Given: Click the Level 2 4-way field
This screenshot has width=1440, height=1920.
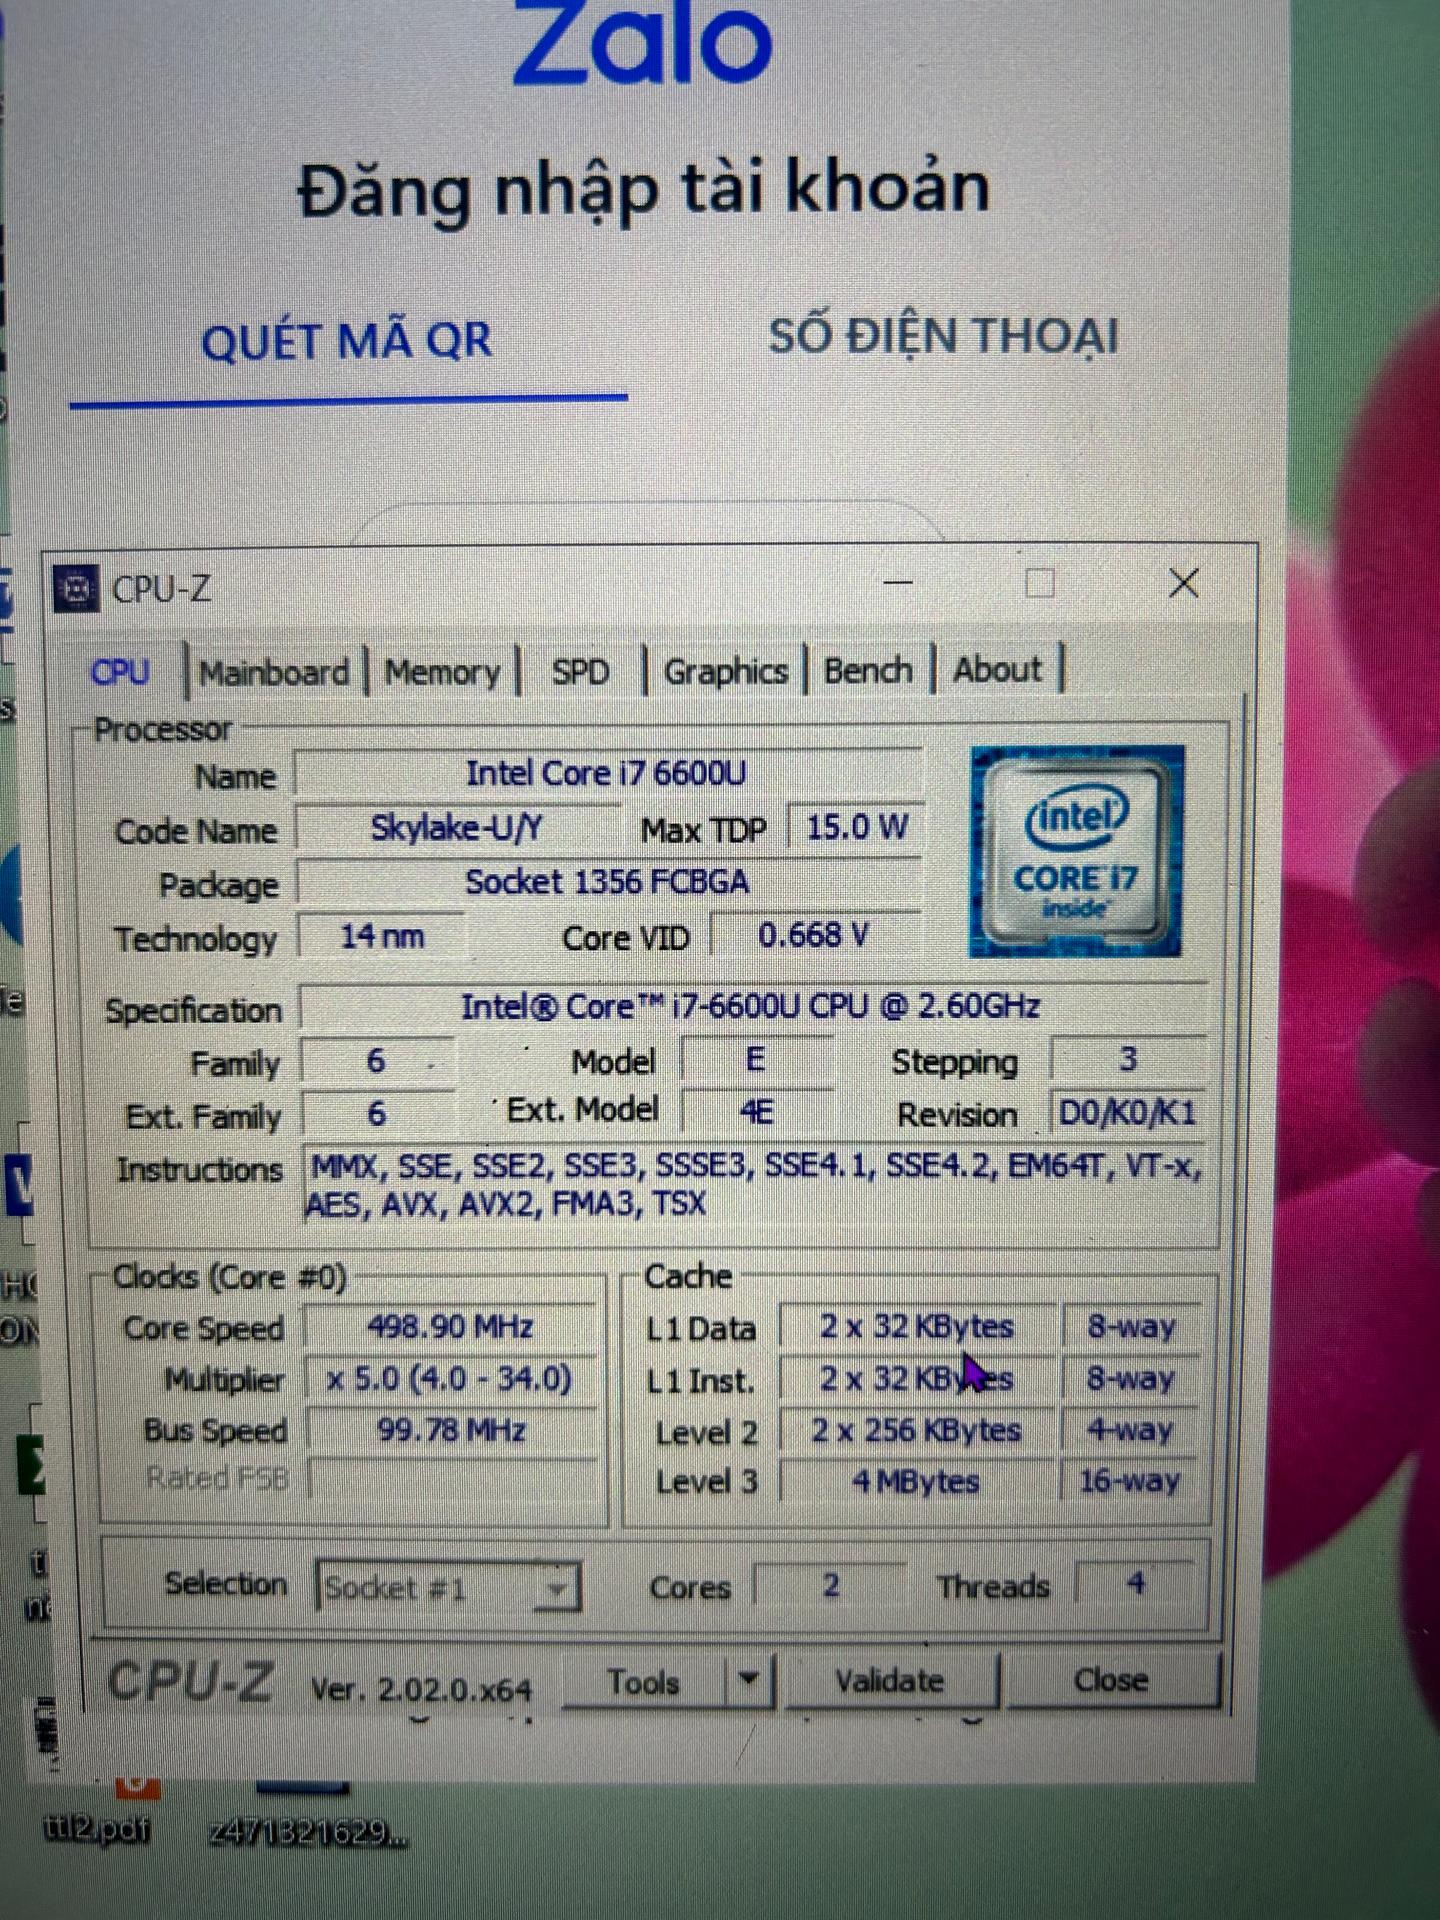Looking at the screenshot, I should click(x=1130, y=1429).
